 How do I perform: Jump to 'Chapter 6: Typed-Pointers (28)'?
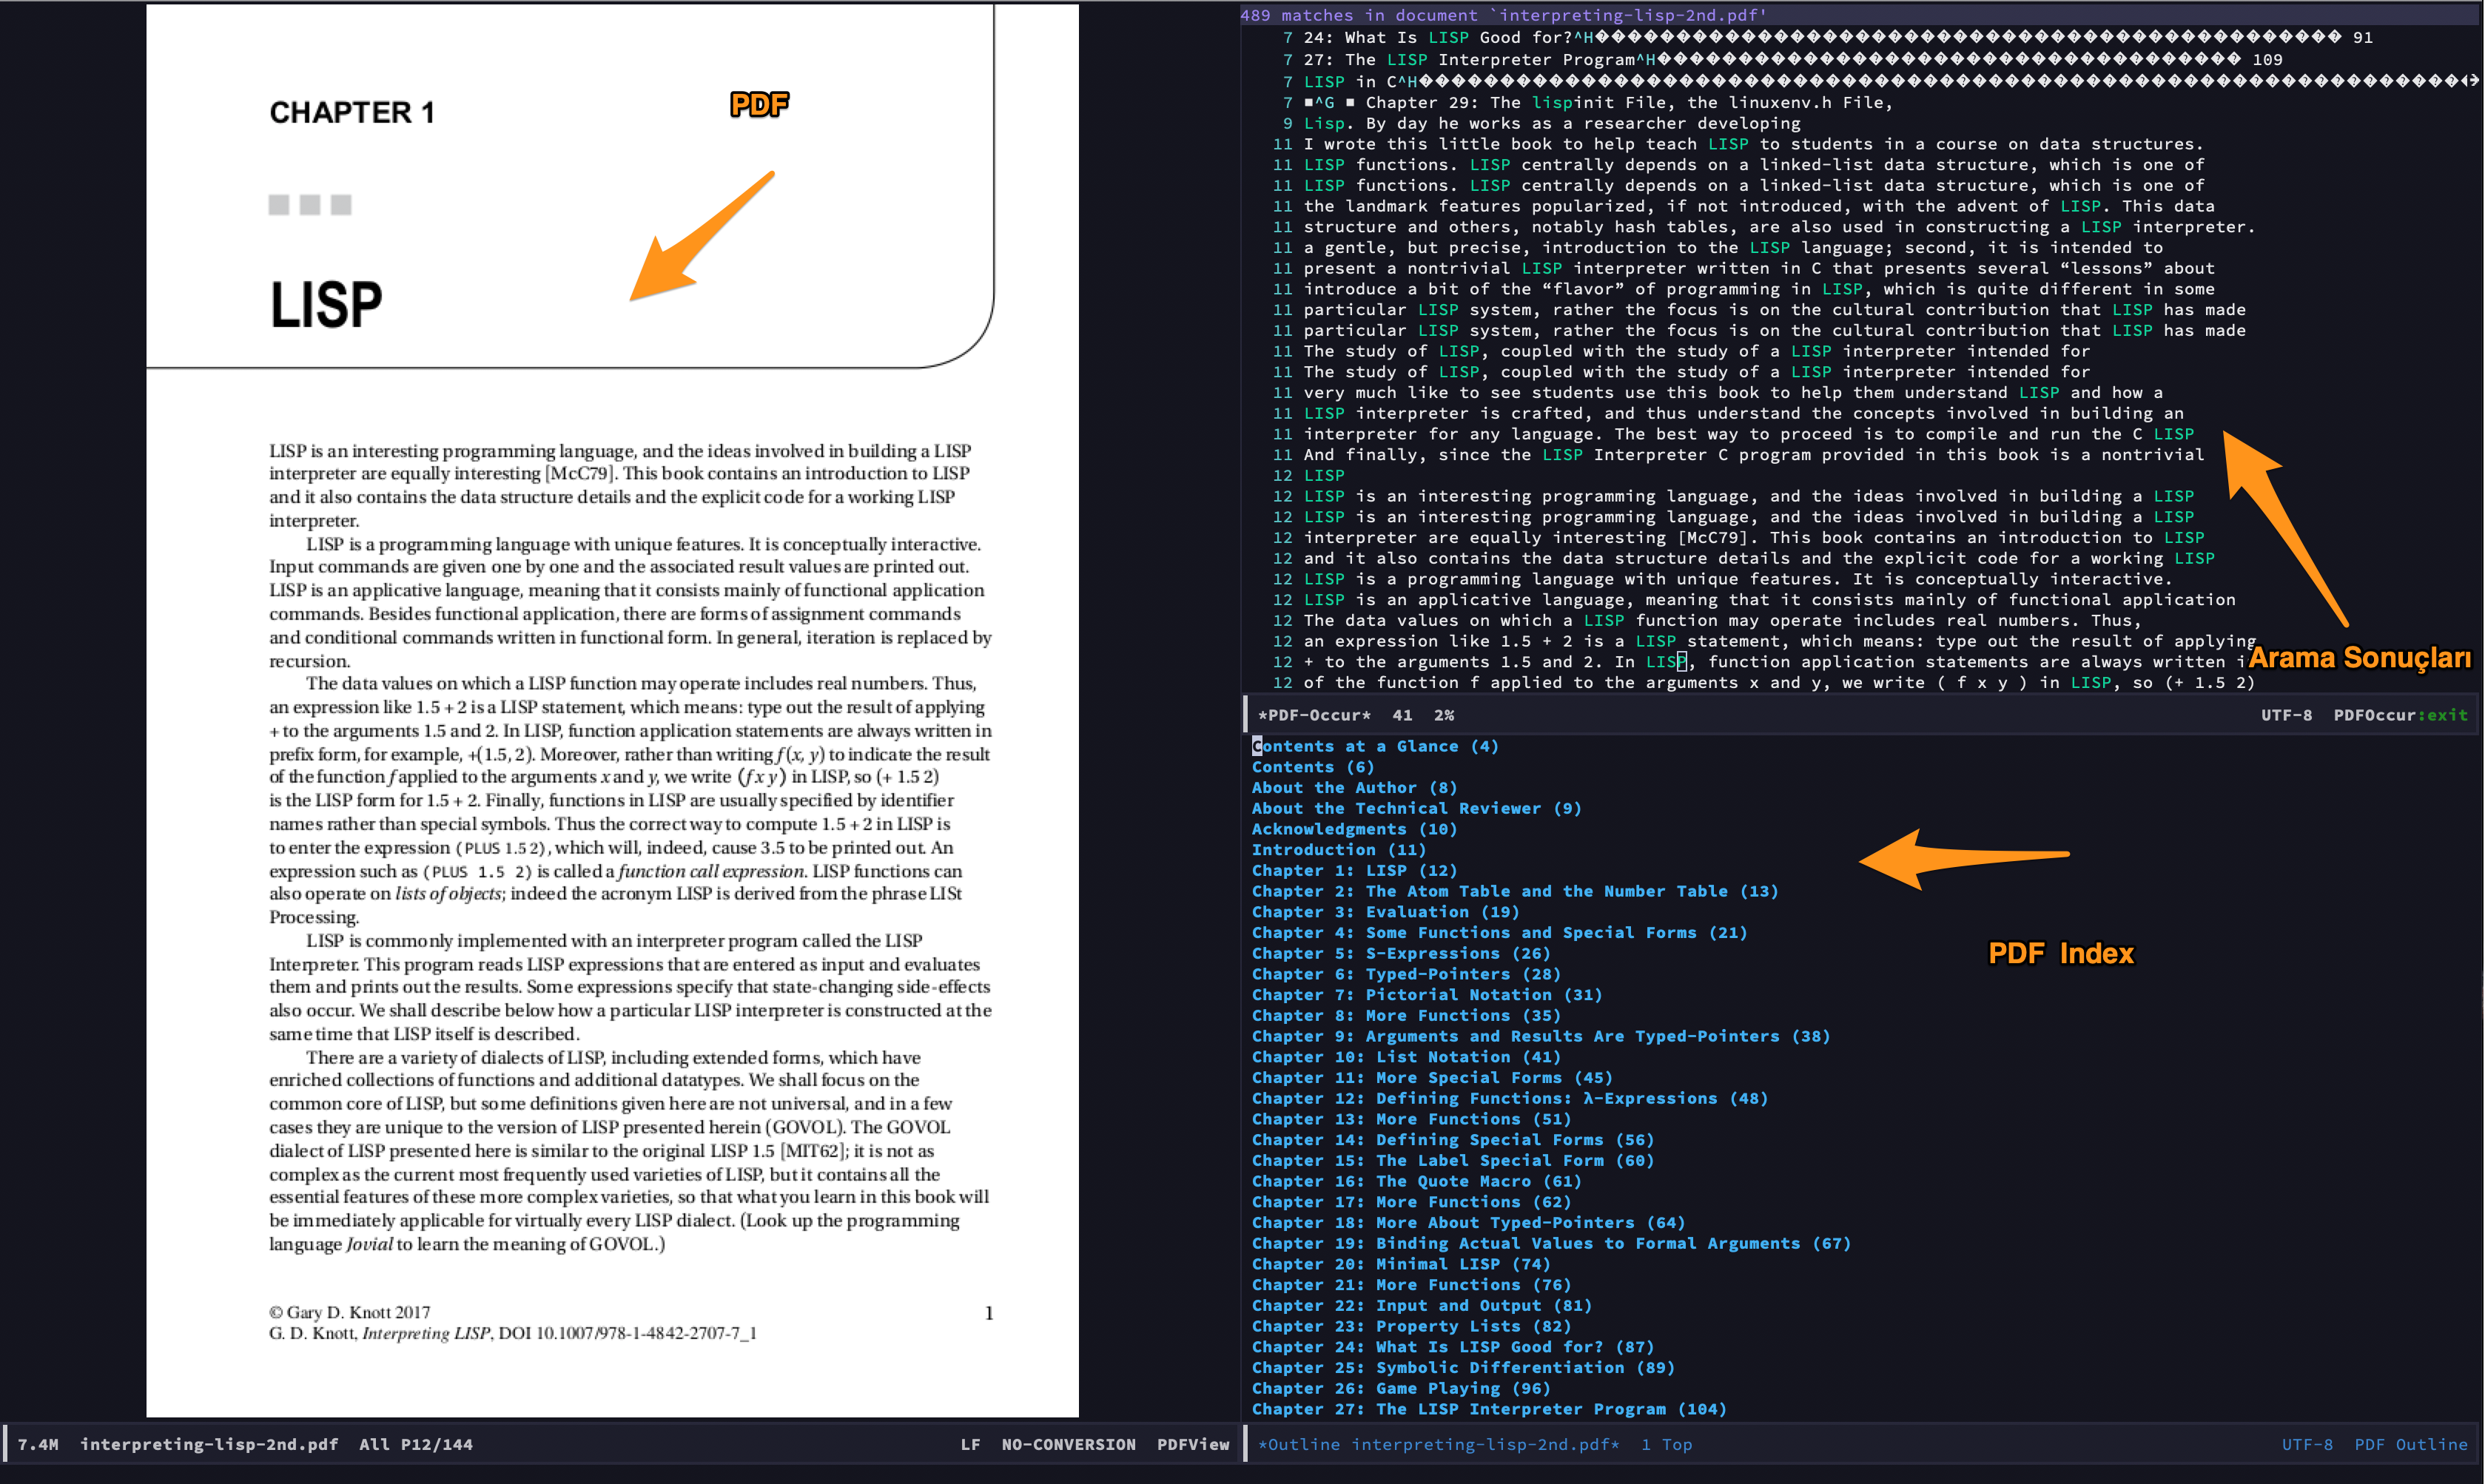[x=1406, y=974]
